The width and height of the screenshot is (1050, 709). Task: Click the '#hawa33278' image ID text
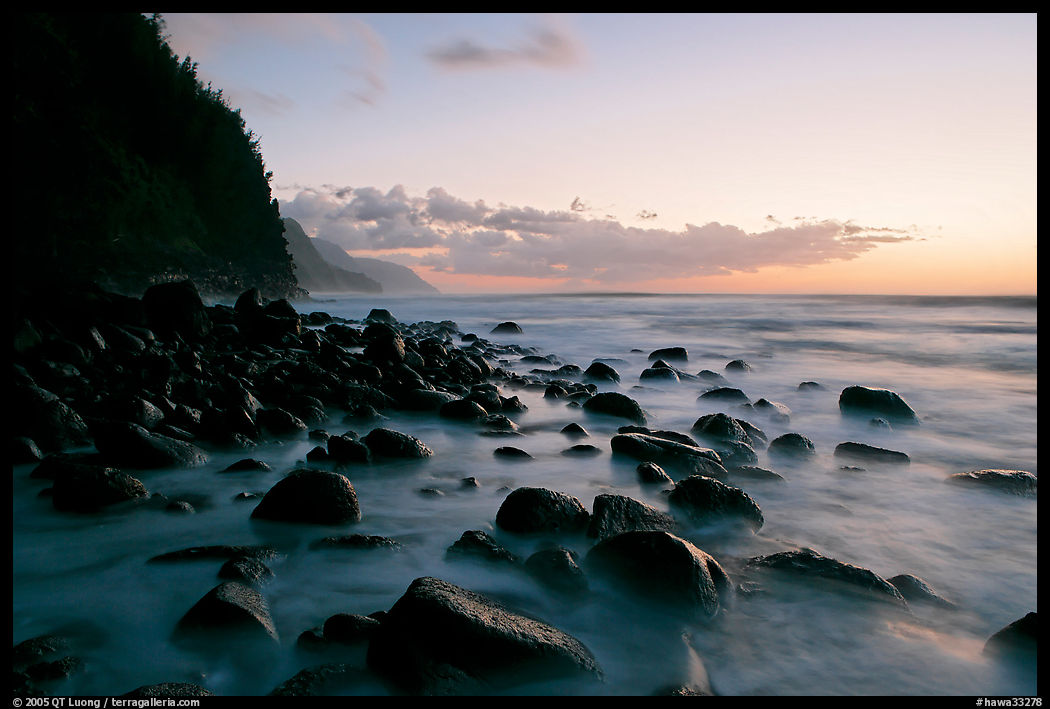pos(1008,702)
